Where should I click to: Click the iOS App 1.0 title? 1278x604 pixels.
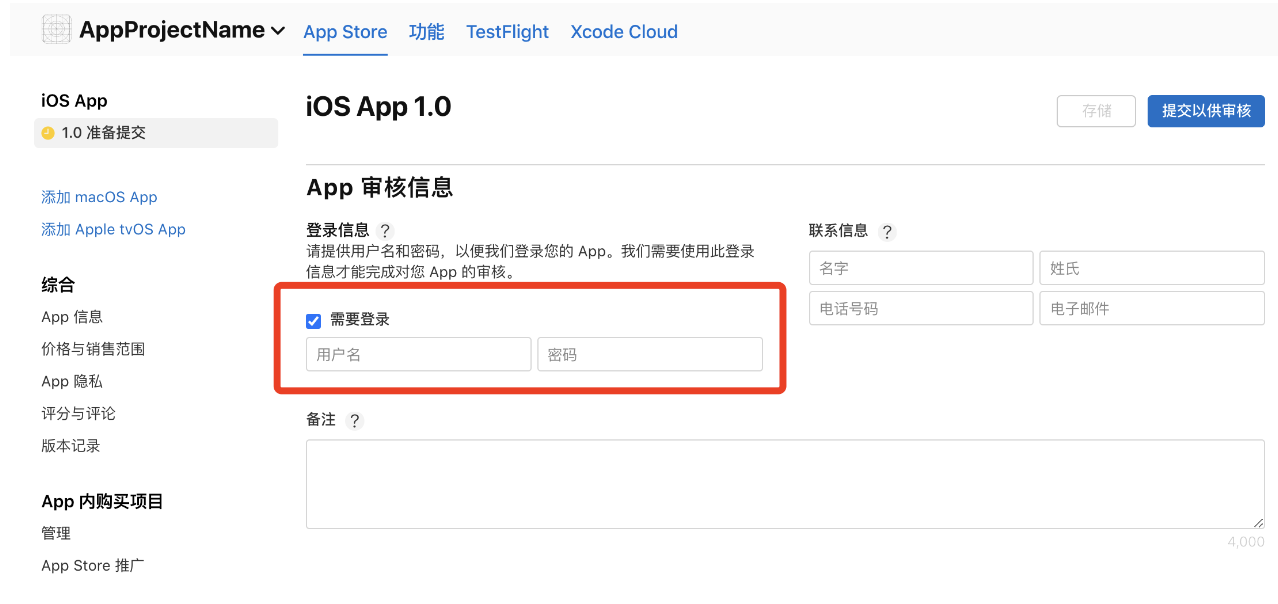(378, 106)
